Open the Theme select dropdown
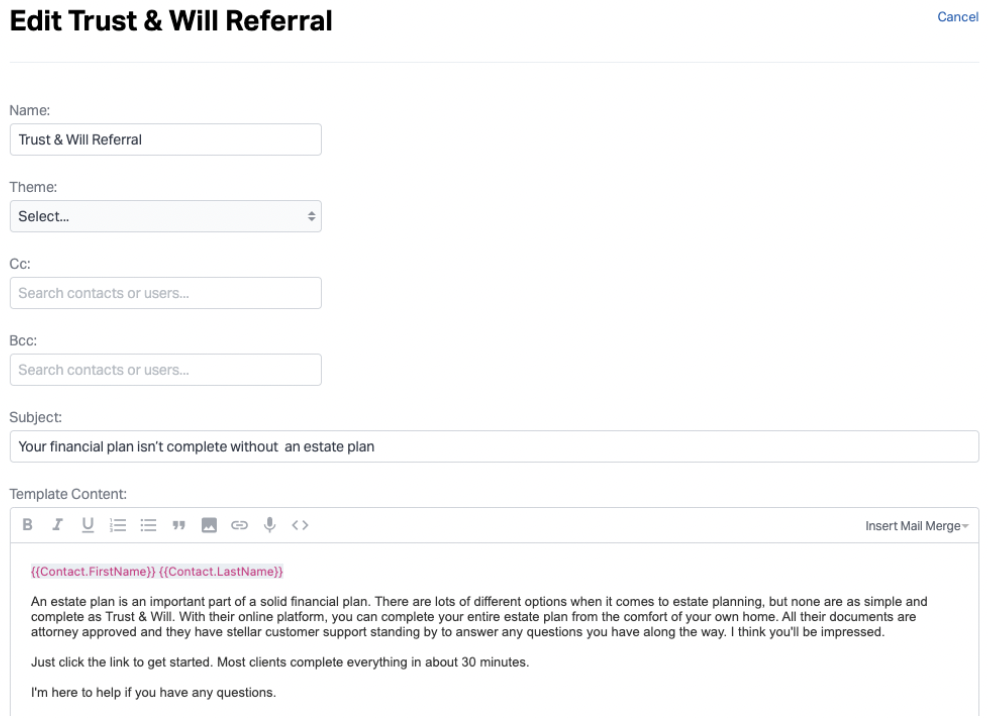Viewport: 988px width, 718px height. point(165,216)
